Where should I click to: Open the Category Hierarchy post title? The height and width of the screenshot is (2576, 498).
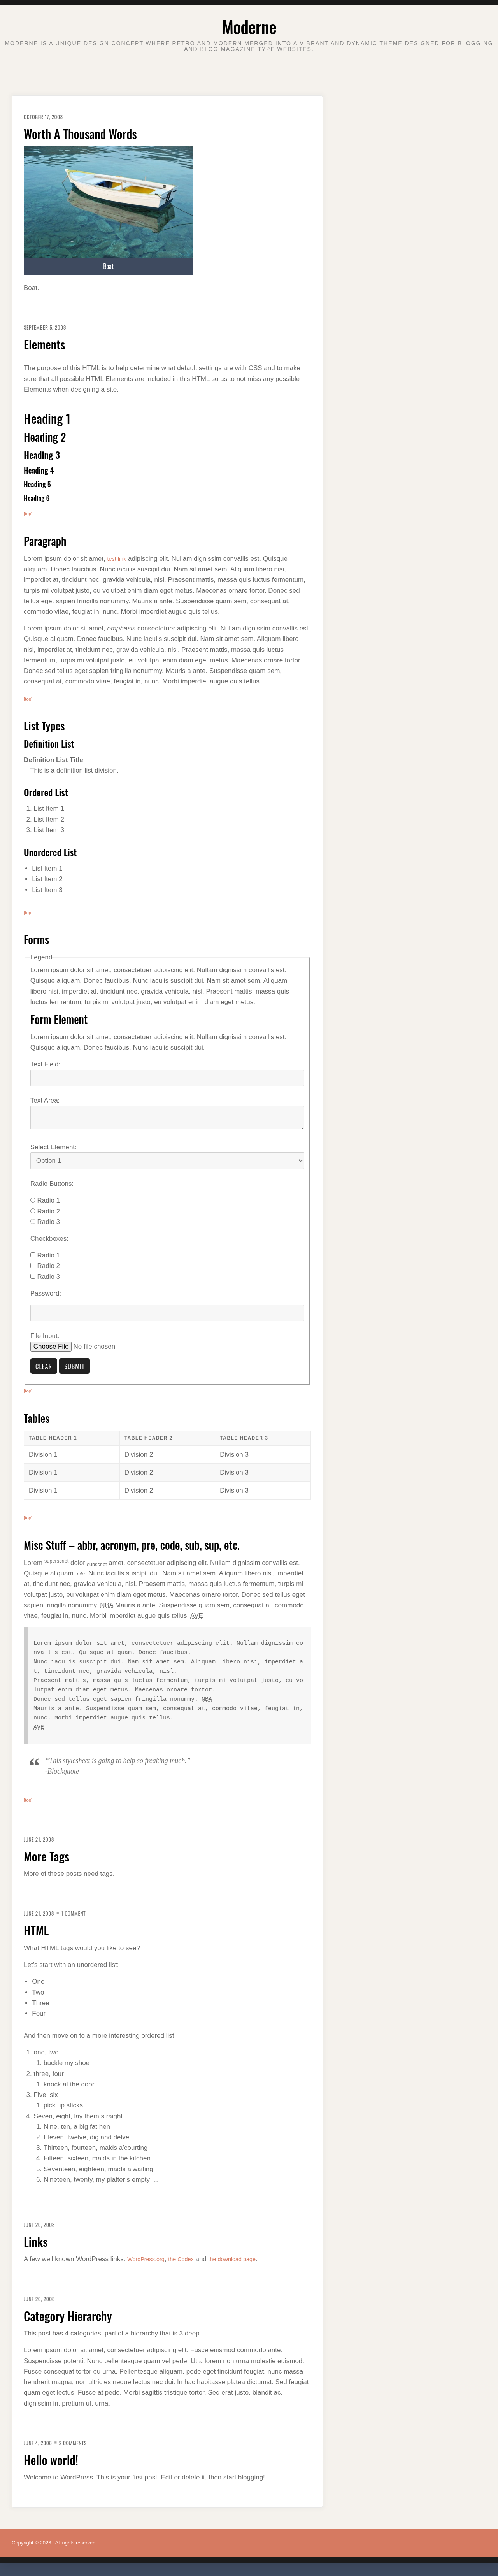point(68,2316)
